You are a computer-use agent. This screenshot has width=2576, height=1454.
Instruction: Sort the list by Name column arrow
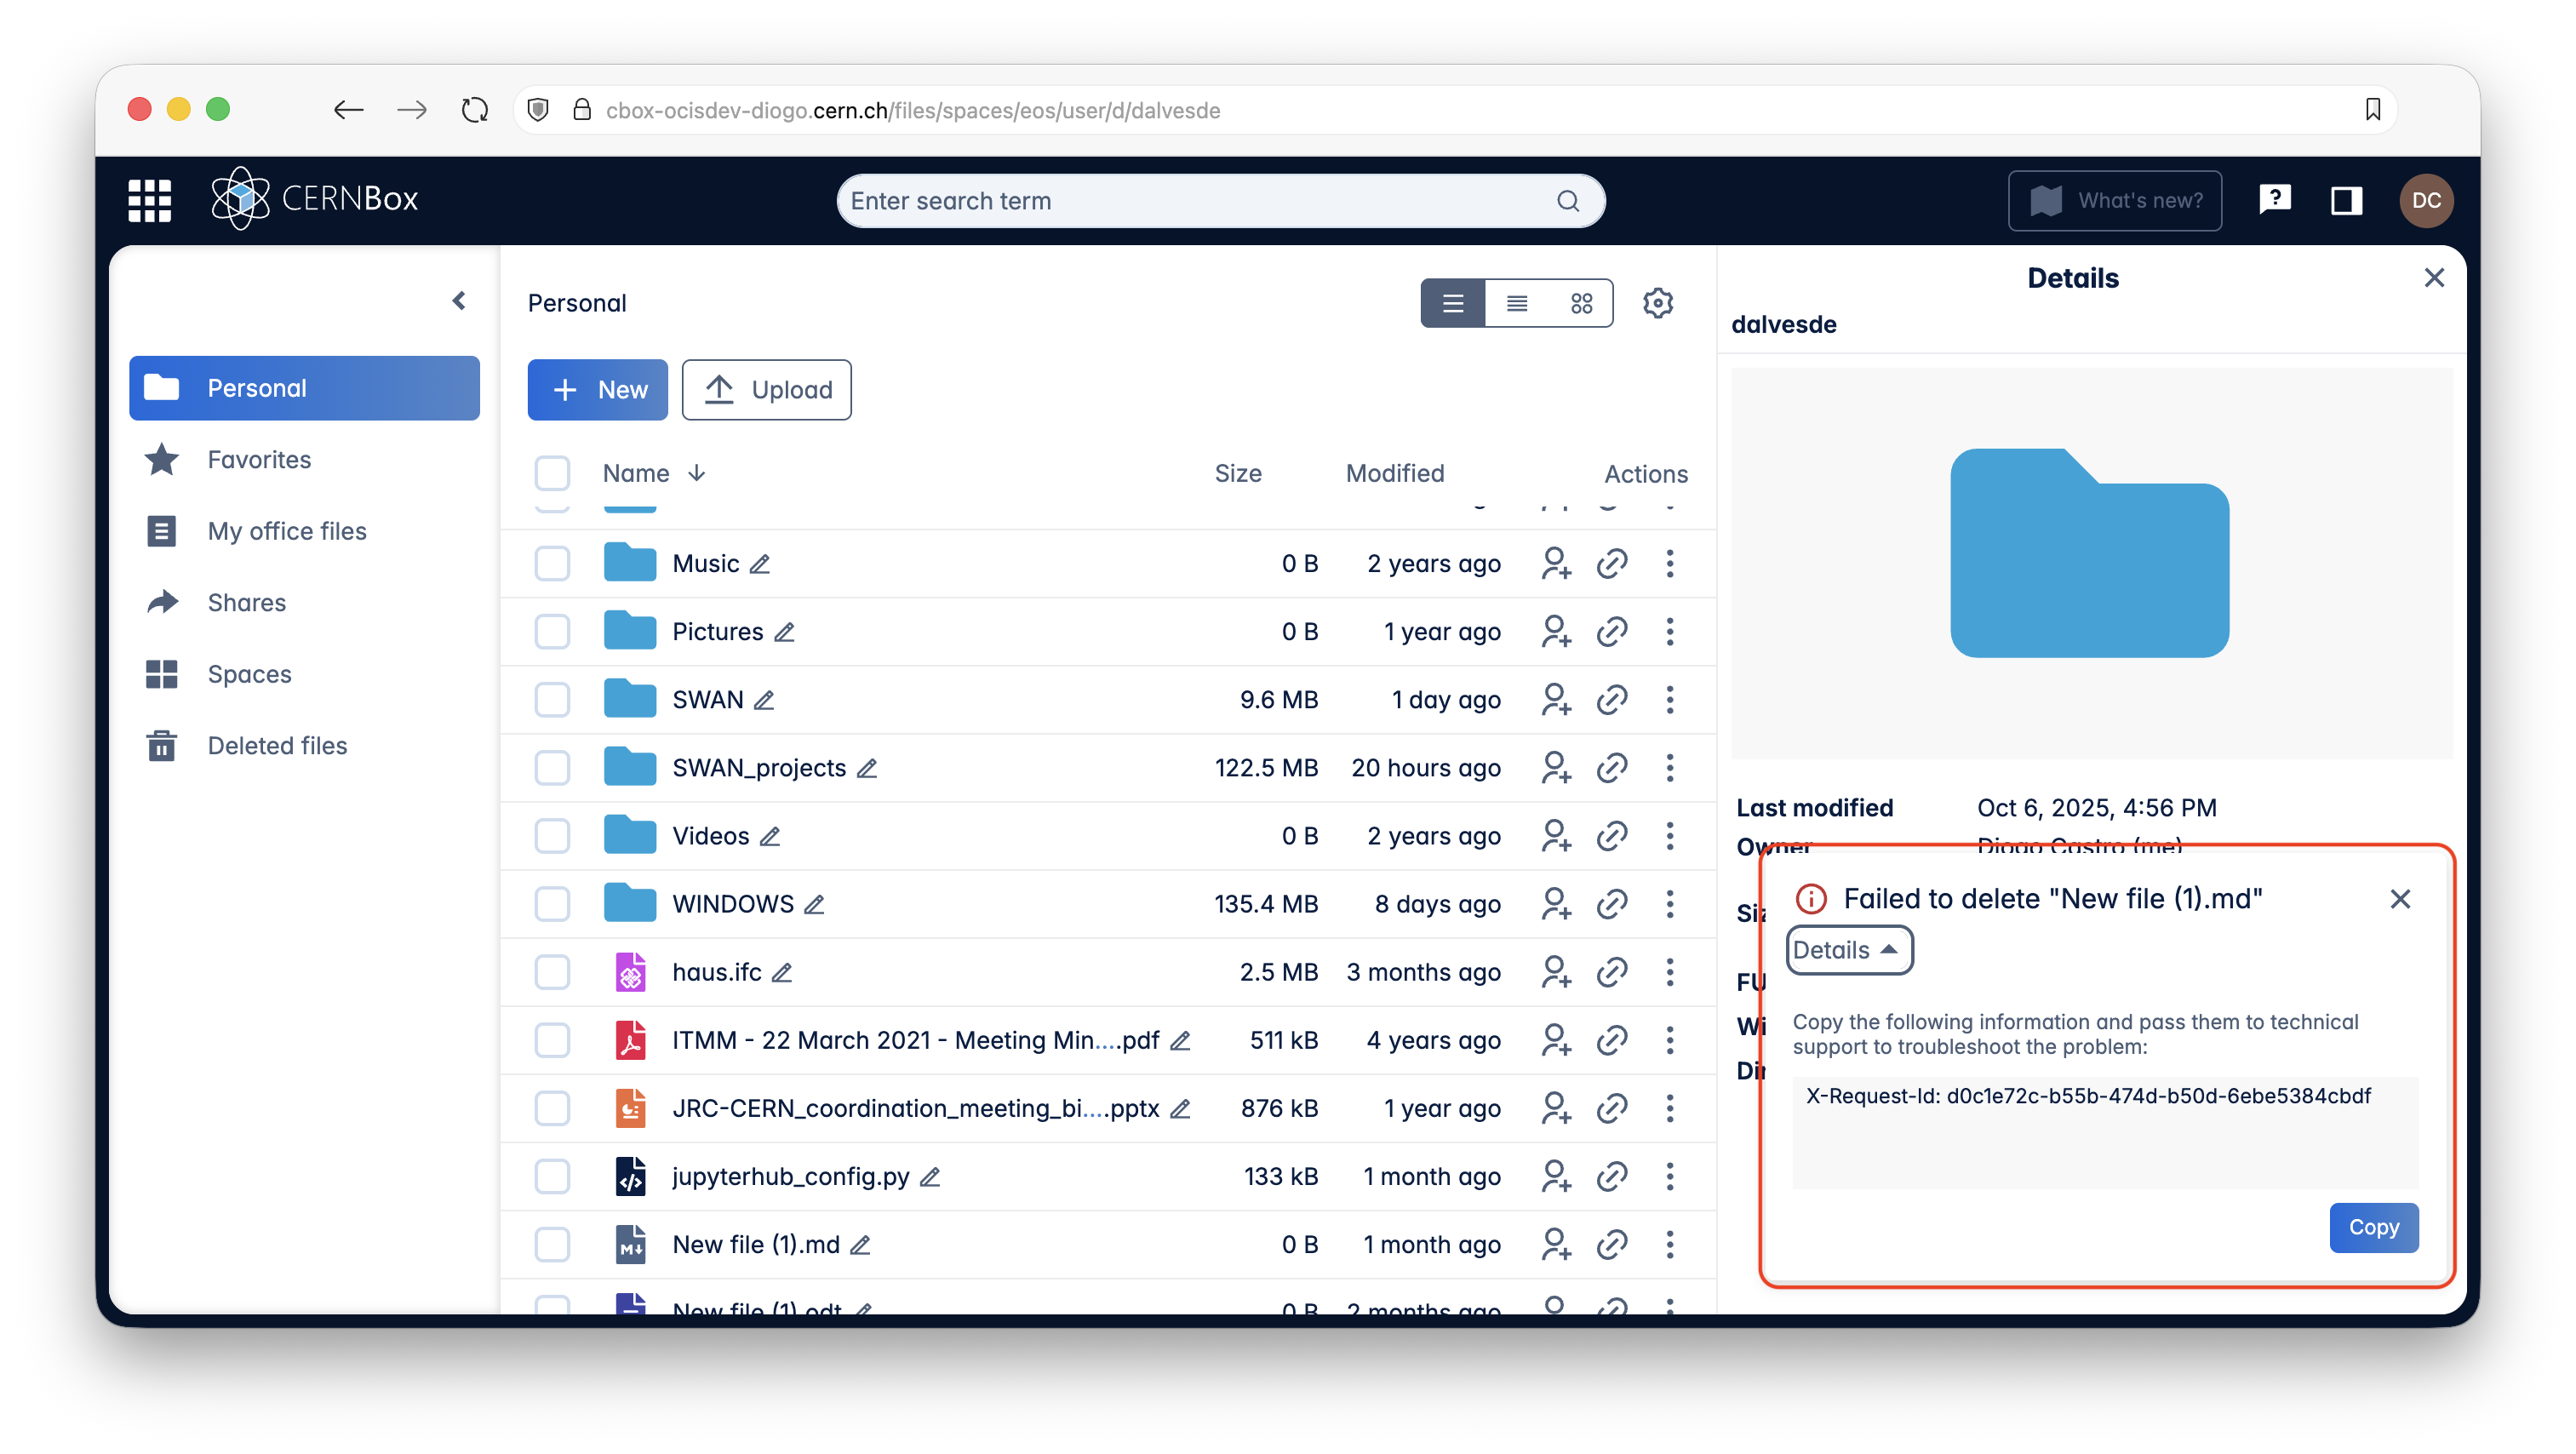coord(697,473)
